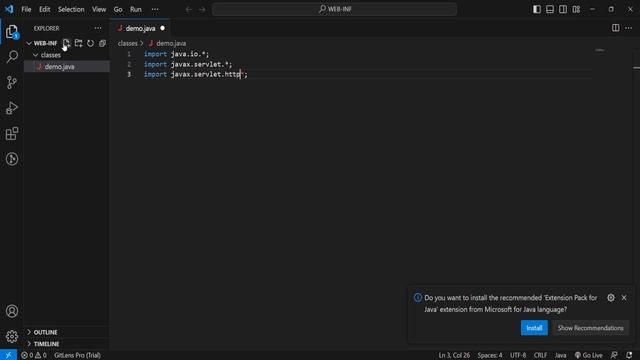Viewport: 640px width, 360px height.
Task: Start Go Live server
Action: pyautogui.click(x=588, y=355)
